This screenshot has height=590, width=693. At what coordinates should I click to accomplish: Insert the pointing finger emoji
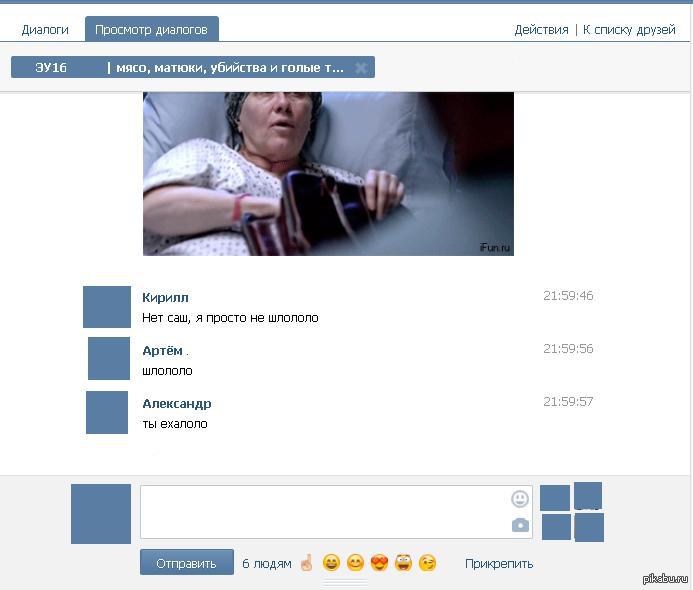click(x=306, y=563)
